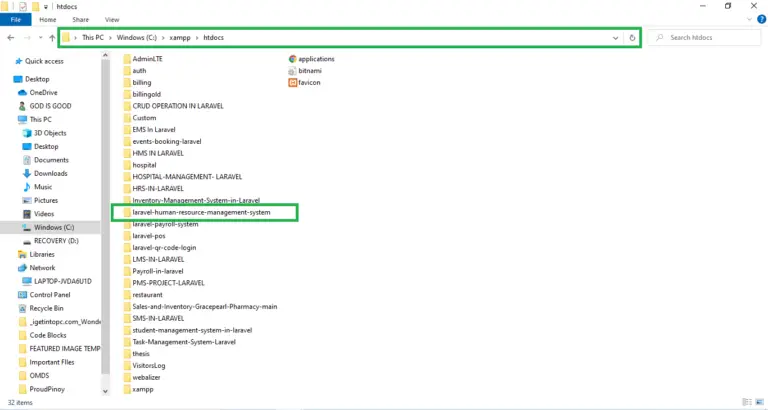Select the hospital folder icon
768x410 pixels.
point(127,165)
